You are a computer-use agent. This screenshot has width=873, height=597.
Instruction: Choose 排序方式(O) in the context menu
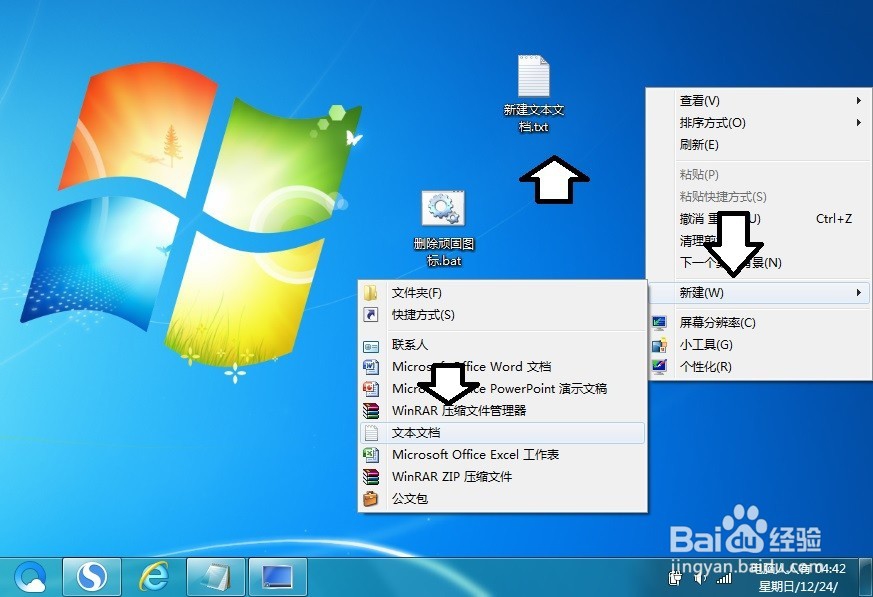(x=759, y=123)
